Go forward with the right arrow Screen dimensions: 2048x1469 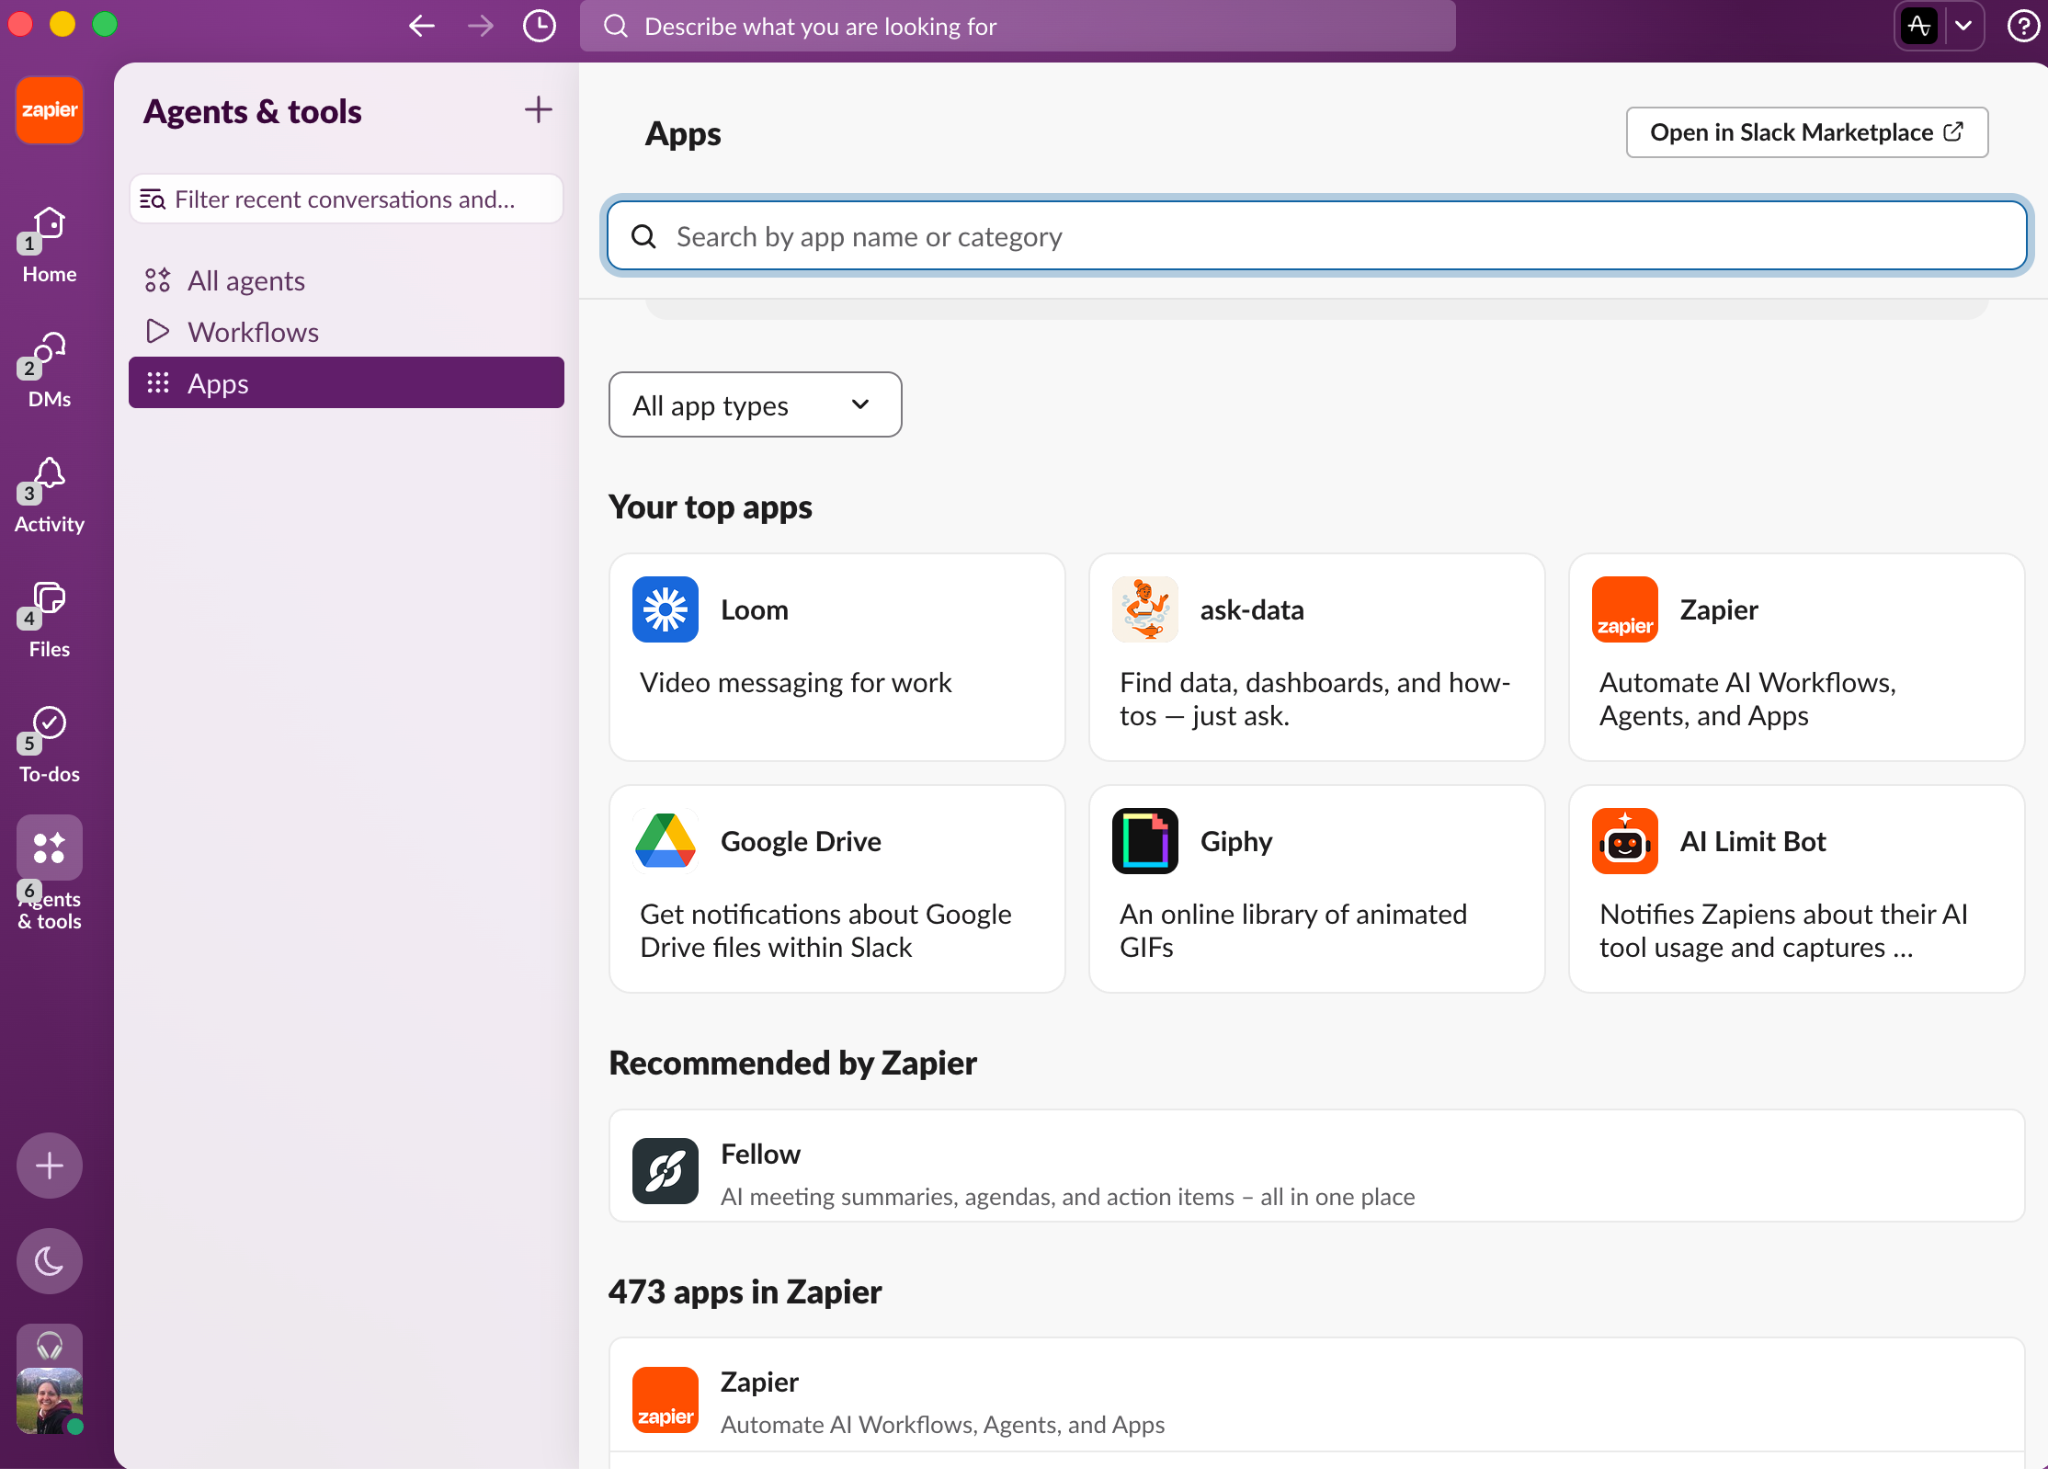[x=481, y=26]
